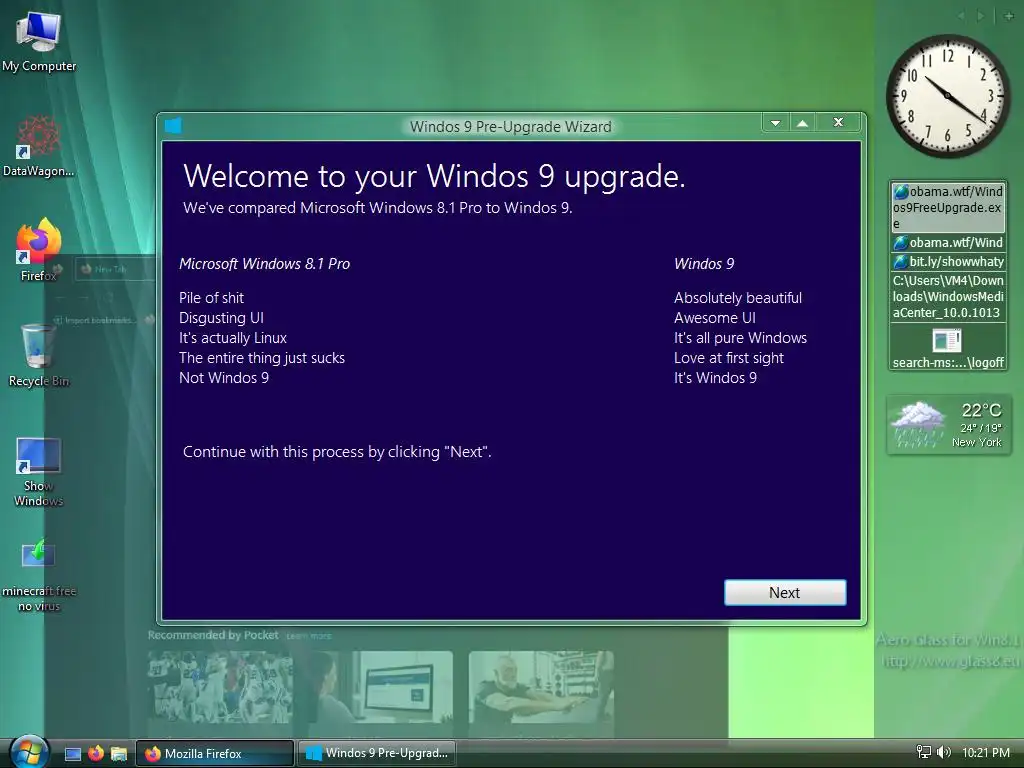Maximize the wizard using the up-arrow button
Image resolution: width=1024 pixels, height=768 pixels.
(x=803, y=123)
